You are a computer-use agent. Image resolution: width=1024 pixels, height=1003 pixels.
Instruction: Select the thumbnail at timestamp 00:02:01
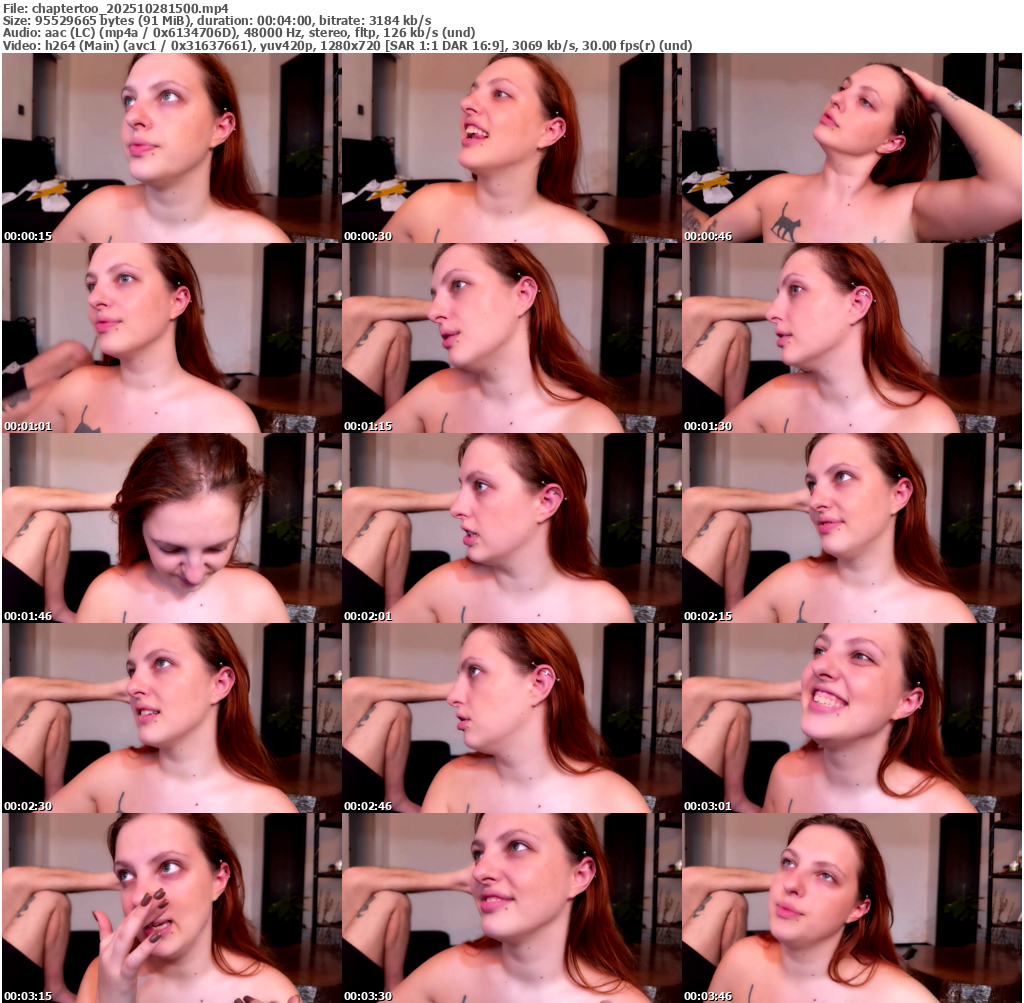pos(511,528)
